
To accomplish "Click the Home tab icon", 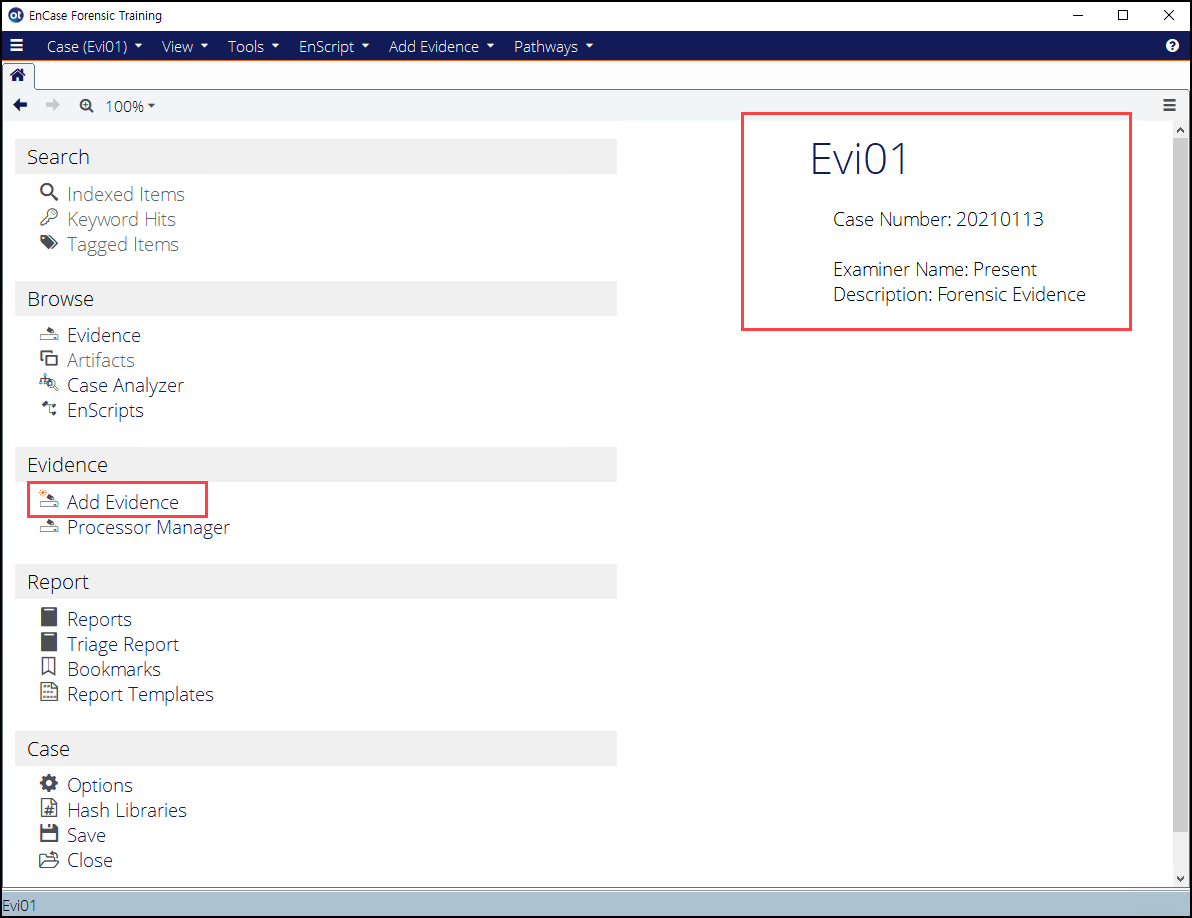I will [17, 74].
